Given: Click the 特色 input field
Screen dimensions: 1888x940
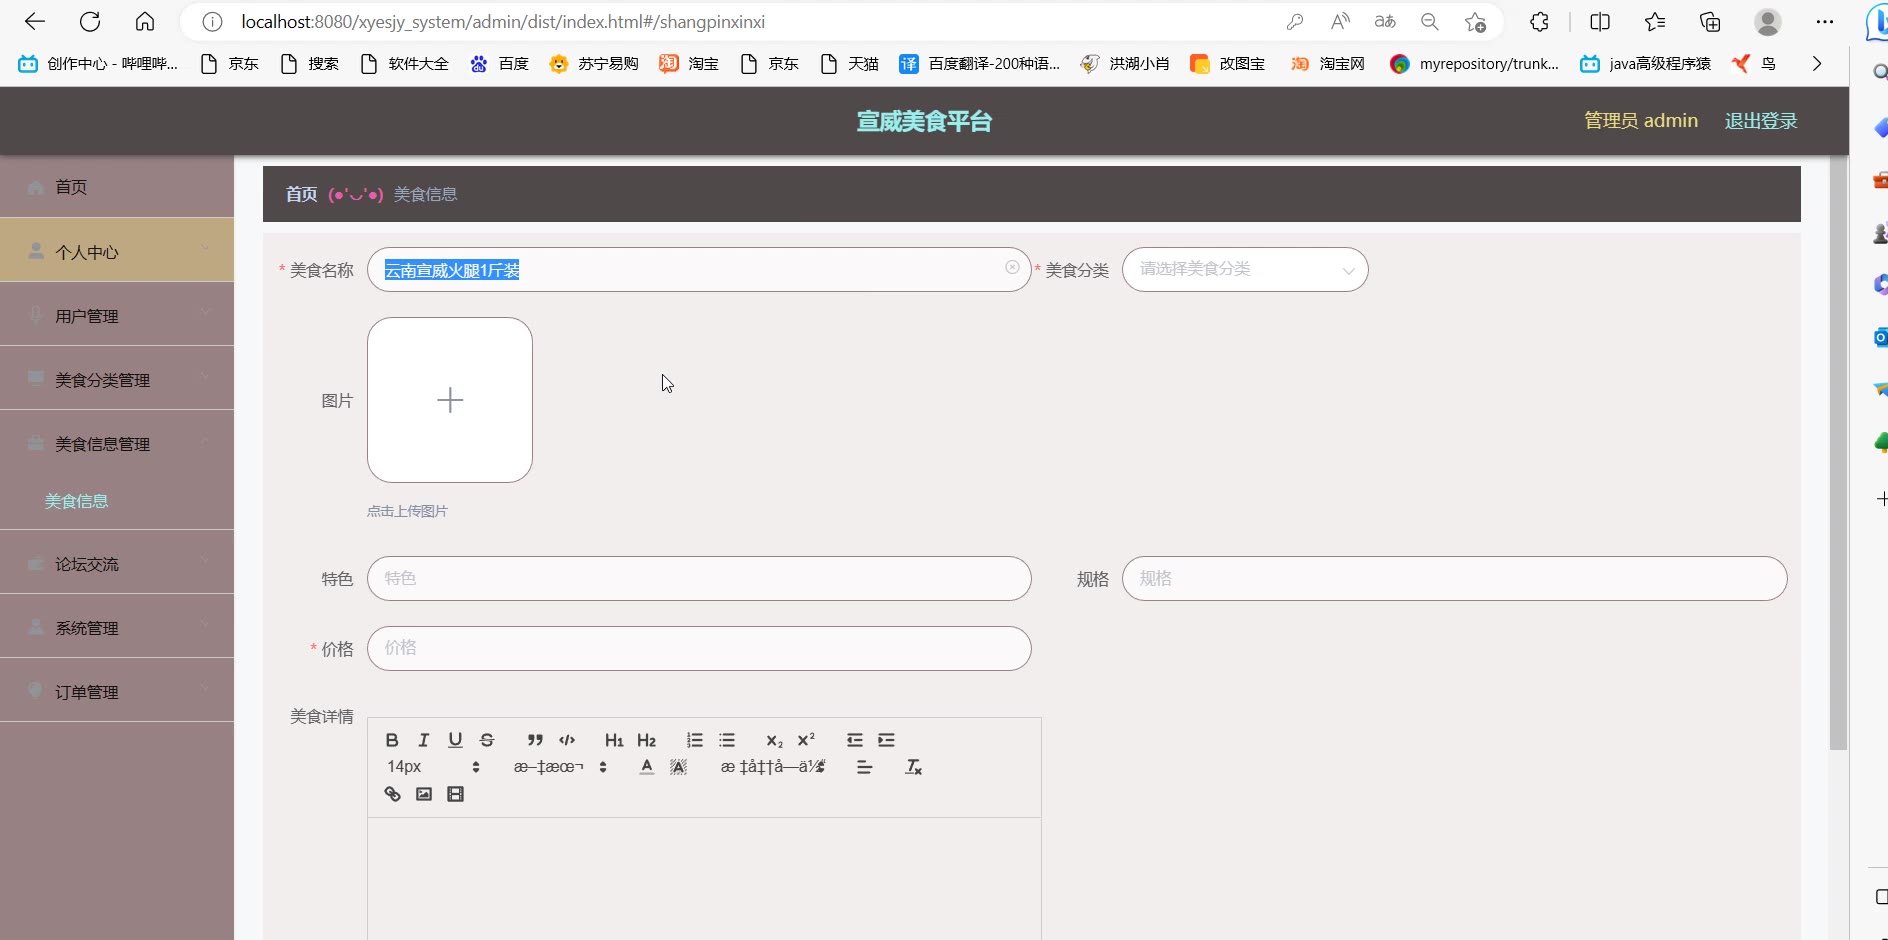Looking at the screenshot, I should (x=699, y=579).
